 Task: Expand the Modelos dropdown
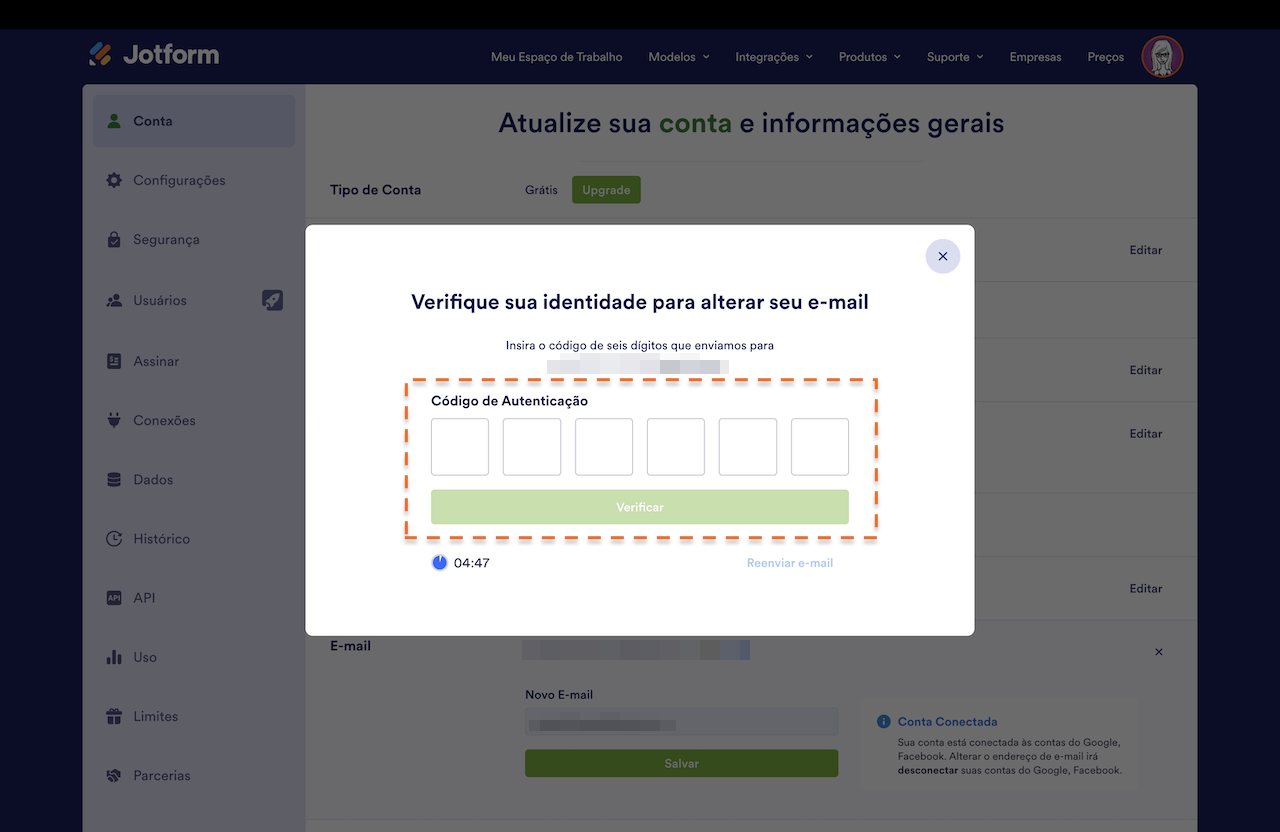(x=678, y=57)
